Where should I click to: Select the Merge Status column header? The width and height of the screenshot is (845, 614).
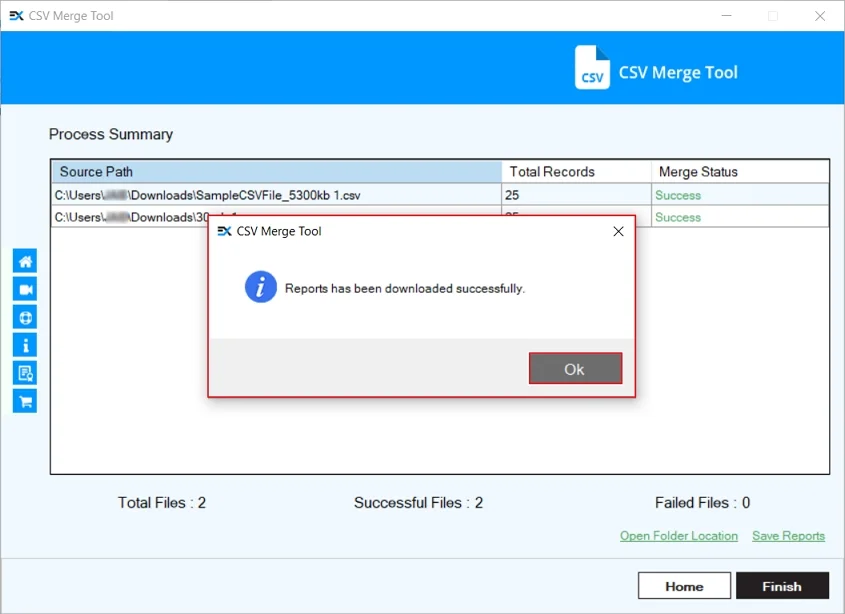click(697, 171)
